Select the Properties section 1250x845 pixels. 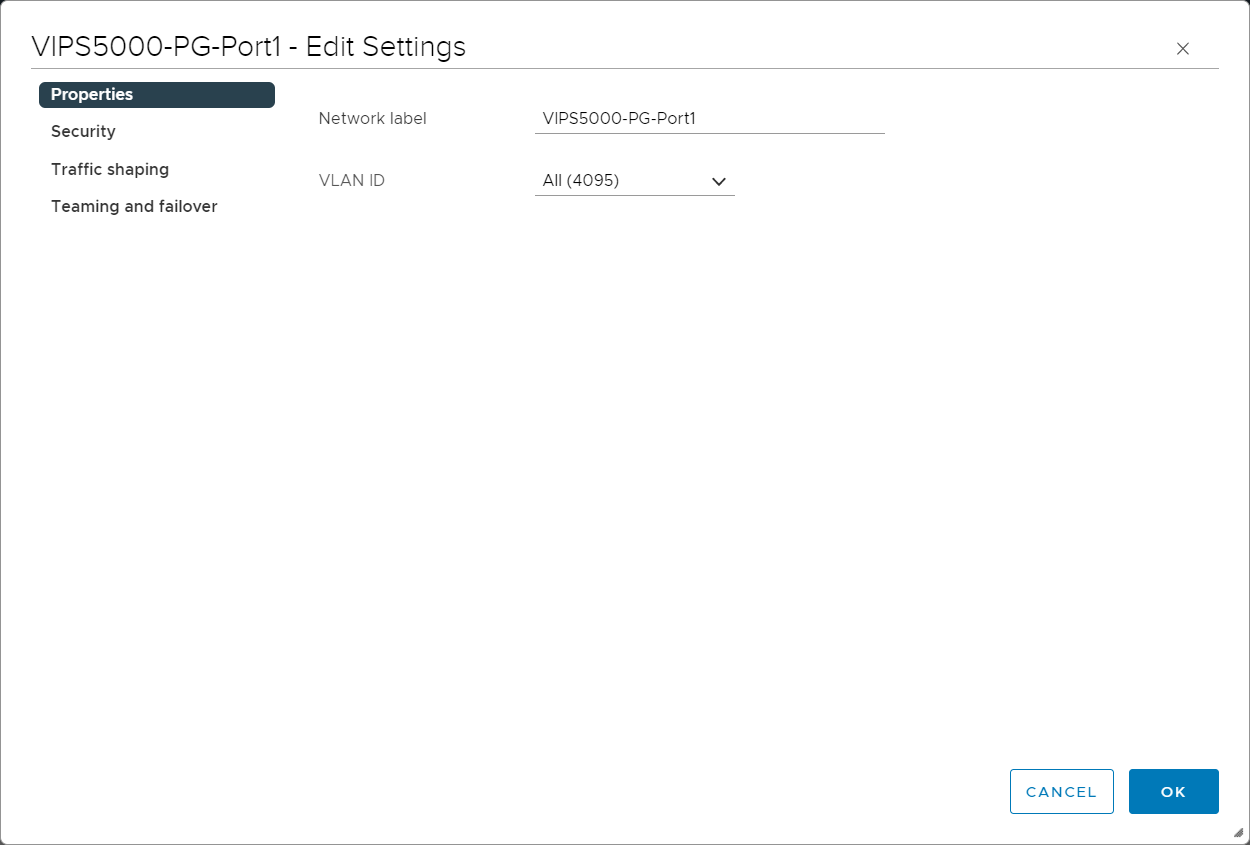click(x=157, y=94)
